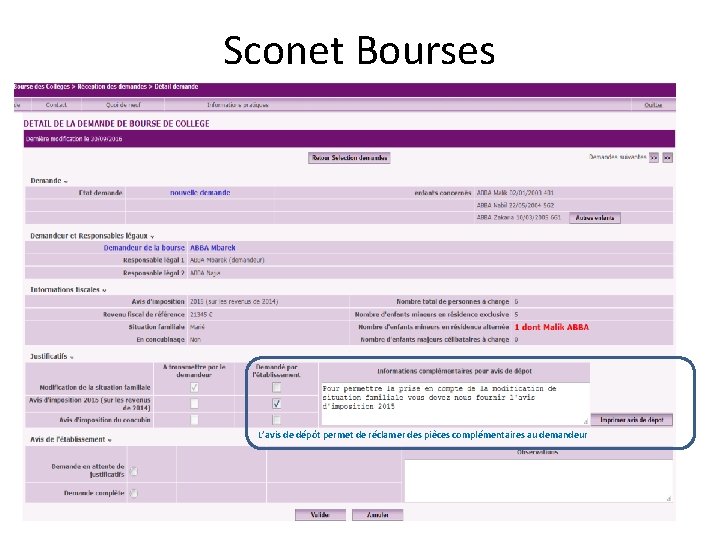Click the Annuler button
This screenshot has width=720, height=540.
point(377,515)
